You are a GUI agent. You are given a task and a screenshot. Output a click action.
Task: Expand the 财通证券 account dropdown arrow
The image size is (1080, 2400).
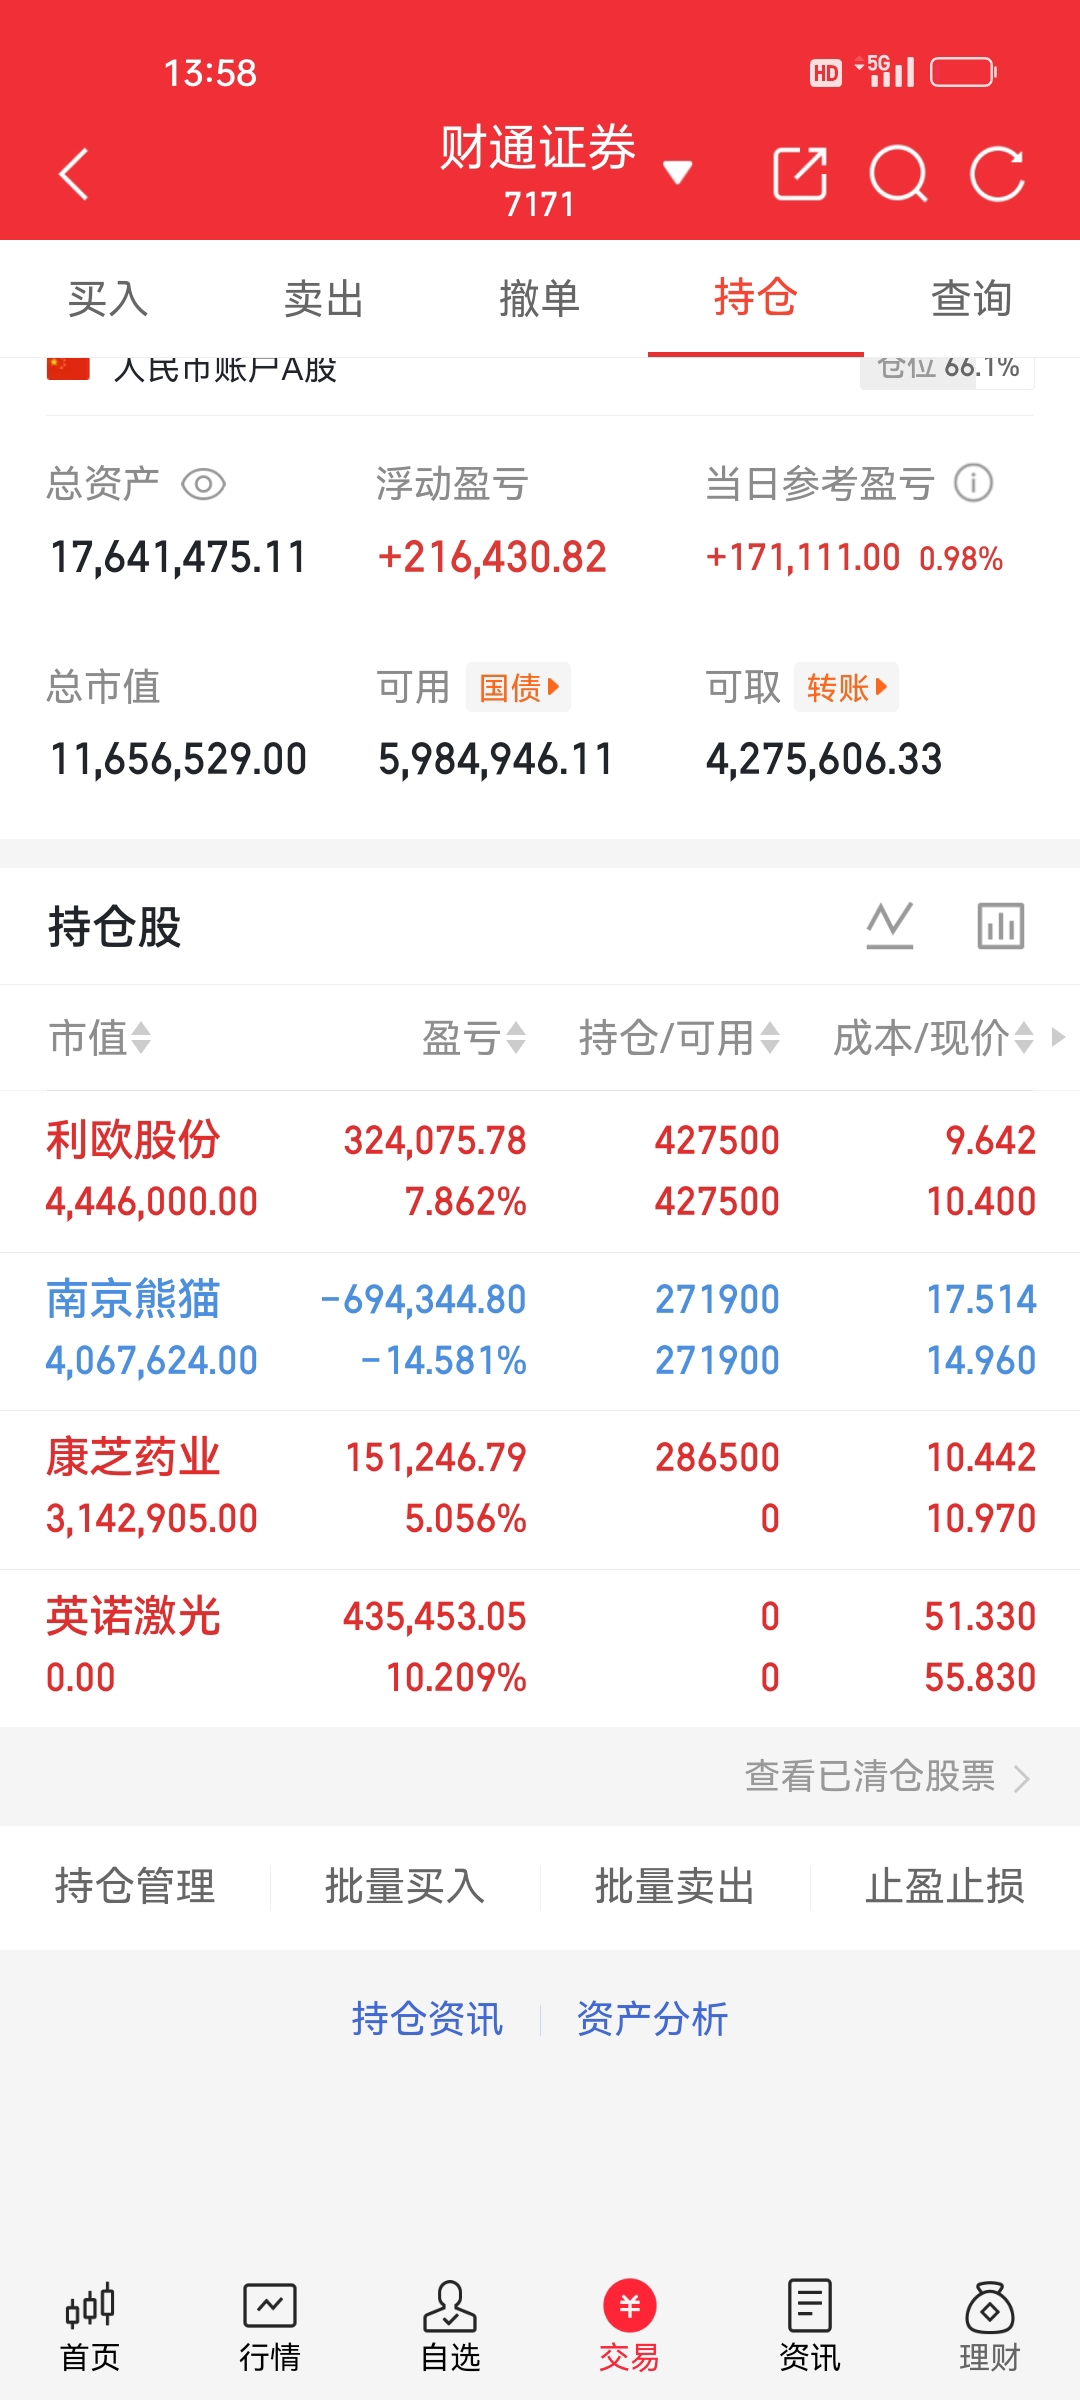pos(678,173)
